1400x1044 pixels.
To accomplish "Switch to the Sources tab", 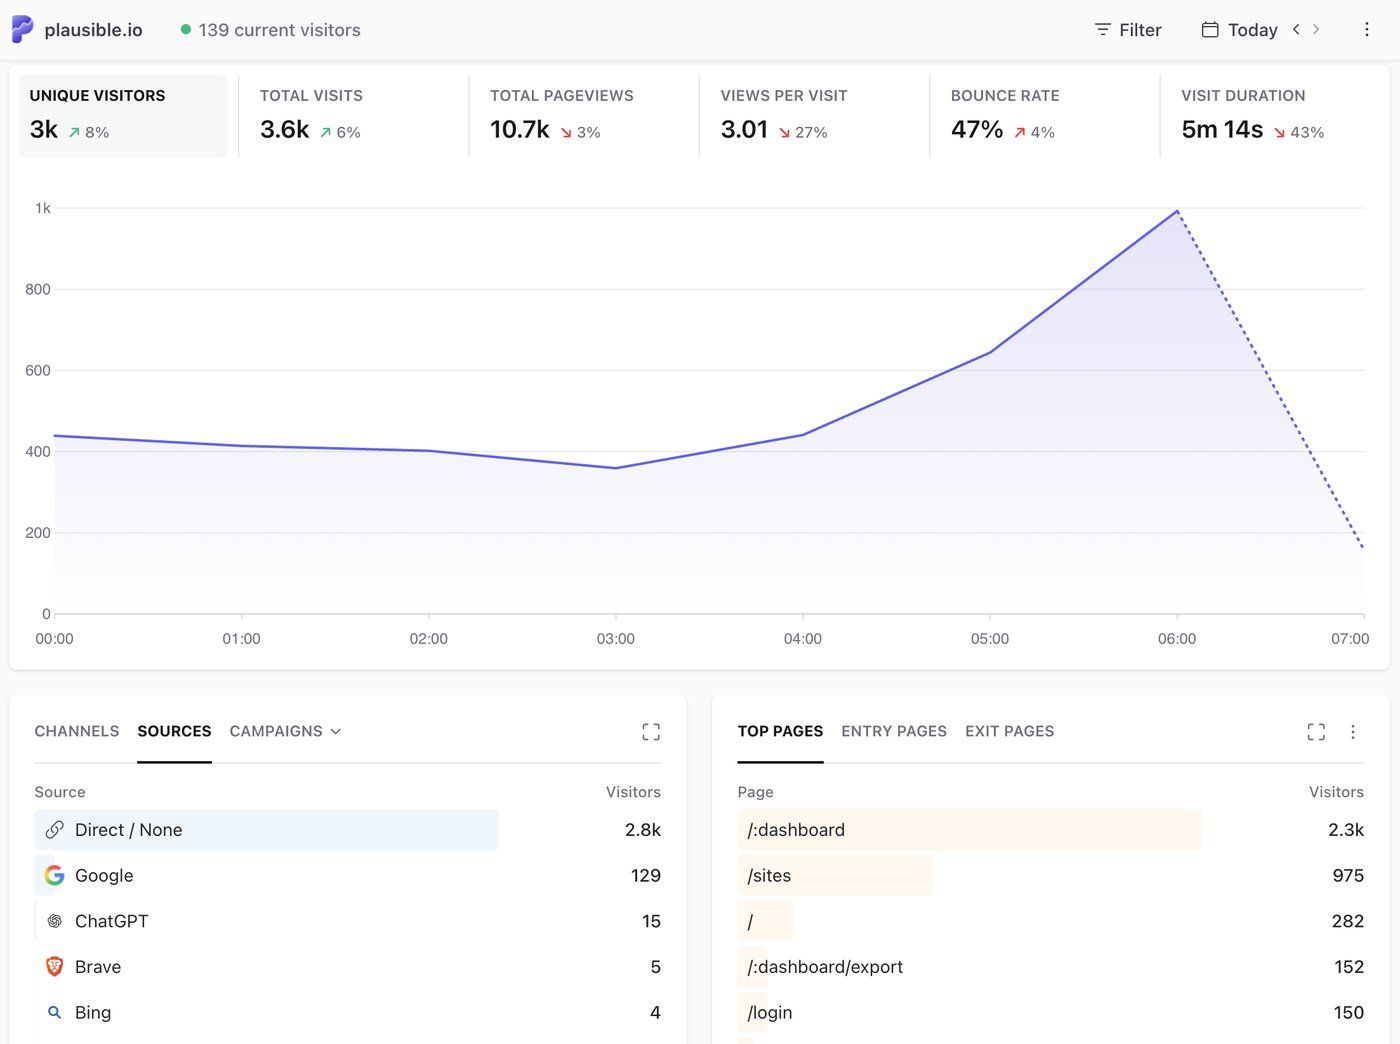I will click(174, 731).
